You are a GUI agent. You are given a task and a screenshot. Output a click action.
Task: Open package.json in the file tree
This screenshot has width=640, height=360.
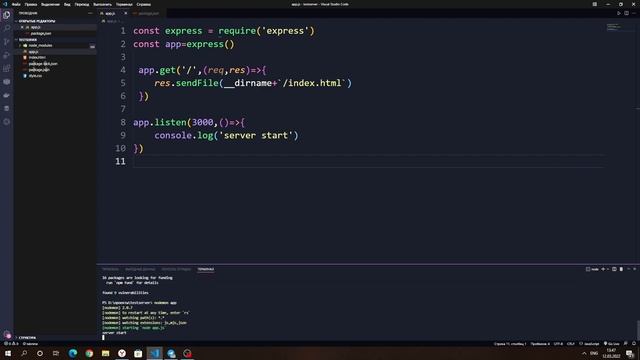[56, 70]
